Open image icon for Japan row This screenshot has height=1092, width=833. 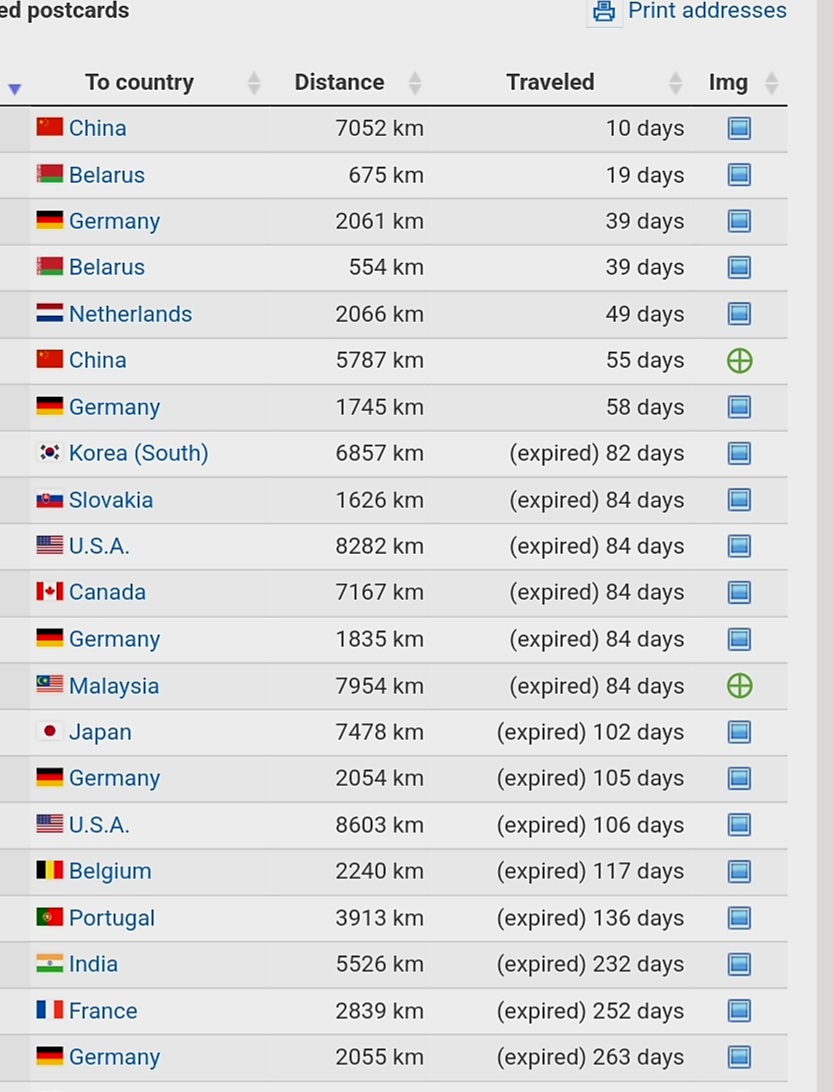739,732
